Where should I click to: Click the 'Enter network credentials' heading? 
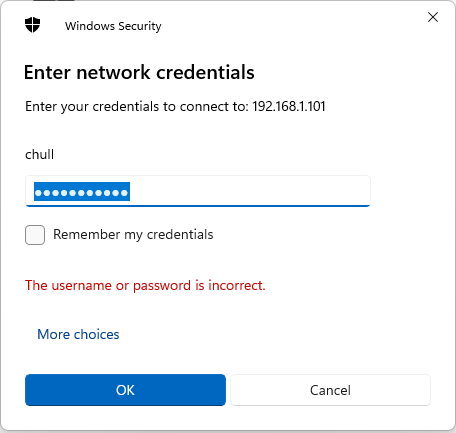[139, 72]
